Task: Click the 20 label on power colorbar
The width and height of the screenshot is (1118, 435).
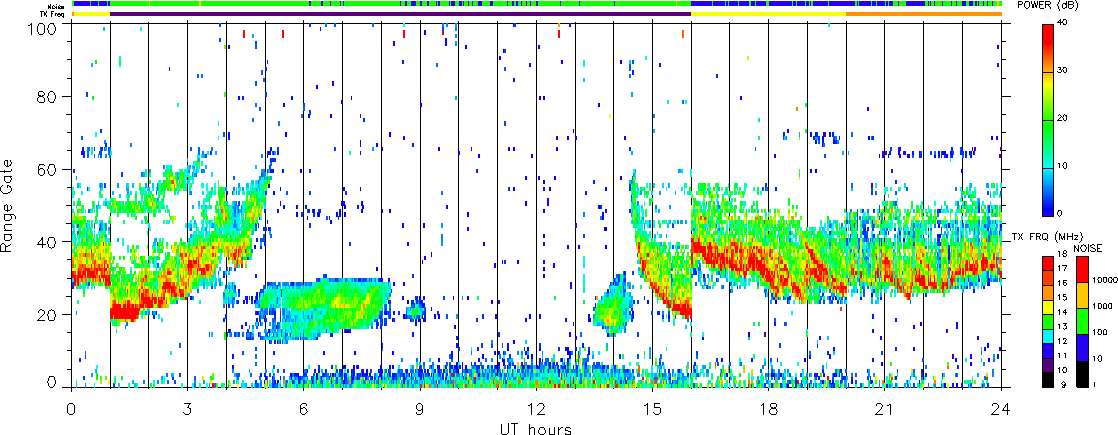Action: point(1062,118)
